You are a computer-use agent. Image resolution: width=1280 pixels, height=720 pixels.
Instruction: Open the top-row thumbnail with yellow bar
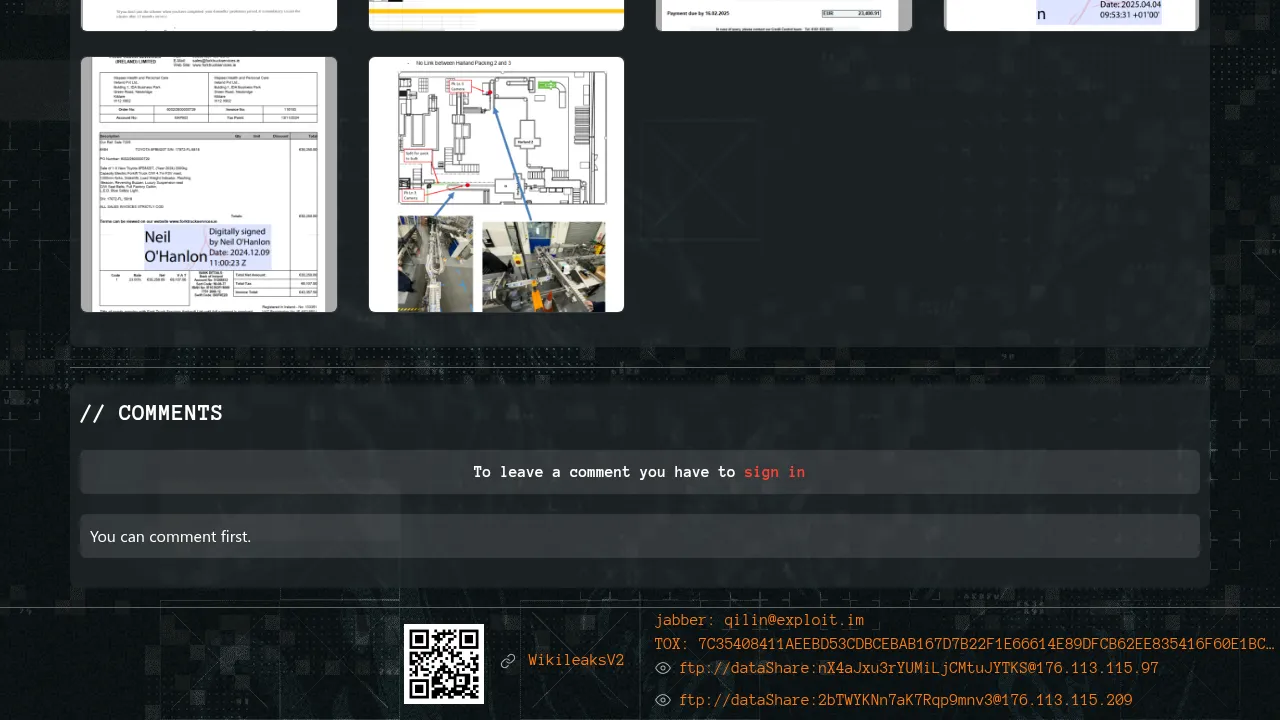pos(496,15)
